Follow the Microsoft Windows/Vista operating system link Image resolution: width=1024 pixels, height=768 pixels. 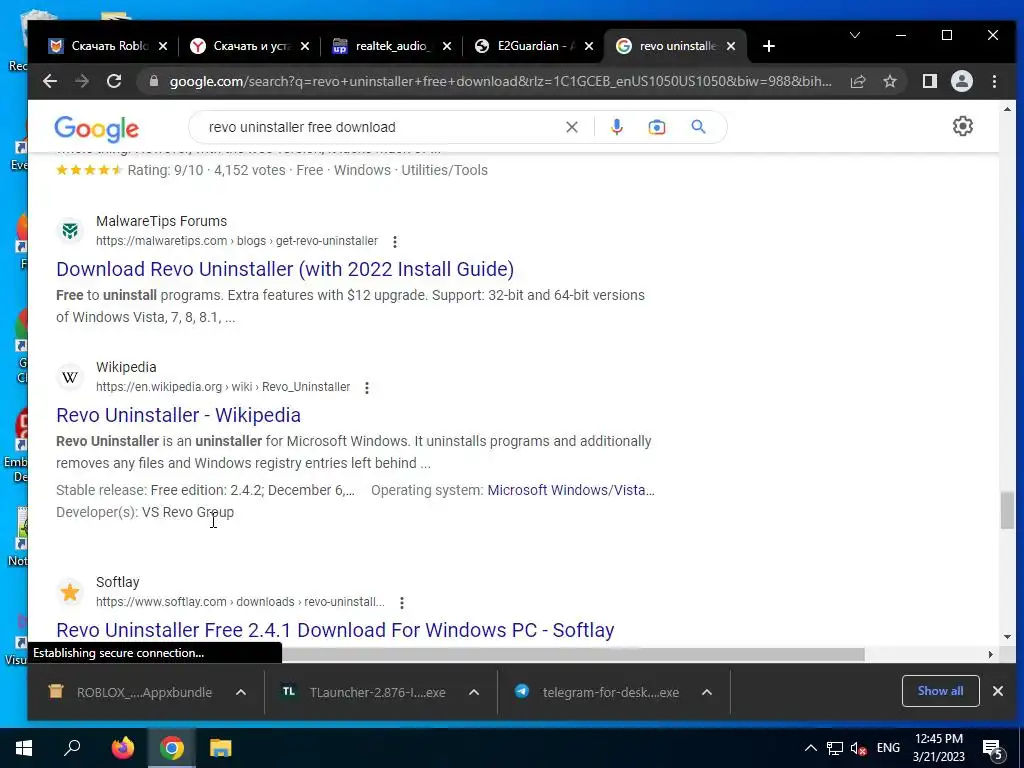pyautogui.click(x=571, y=490)
